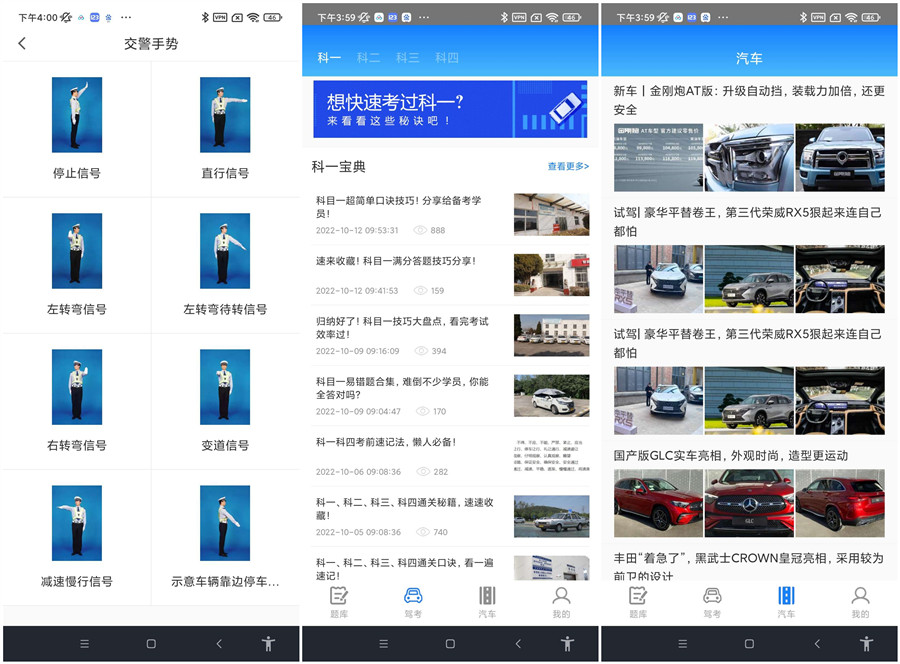Open the 示意车辆靠边停车 gesture picture
Viewport: 900px width, 664px height.
coord(225,523)
